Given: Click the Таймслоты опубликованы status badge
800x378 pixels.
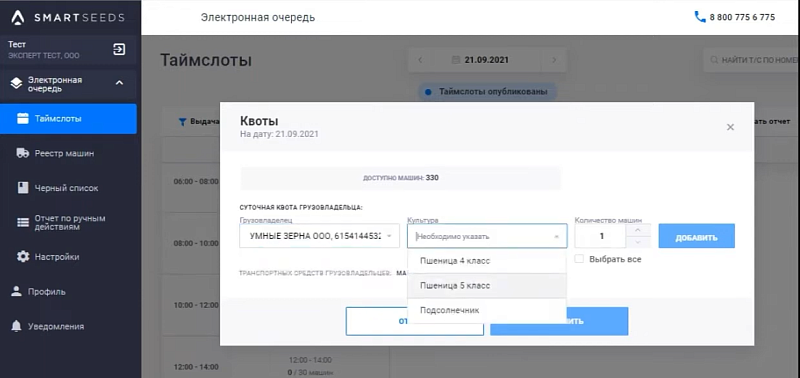Looking at the screenshot, I should point(487,92).
